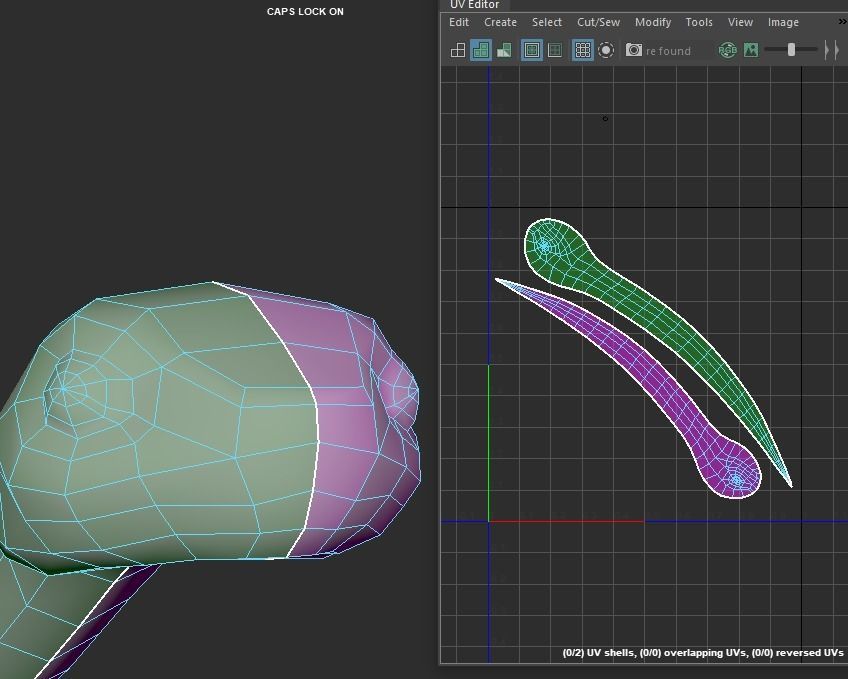Click the UV snapshot camera icon
The height and width of the screenshot is (679, 848).
(x=633, y=50)
